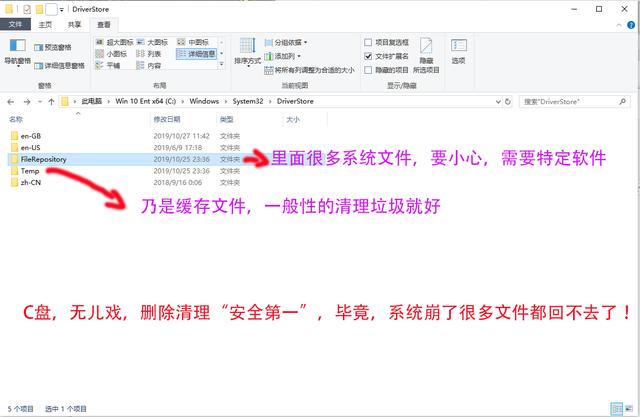The image size is (640, 417).
Task: Click date 2019/10/27 11:42 of en-GB
Action: (x=181, y=136)
